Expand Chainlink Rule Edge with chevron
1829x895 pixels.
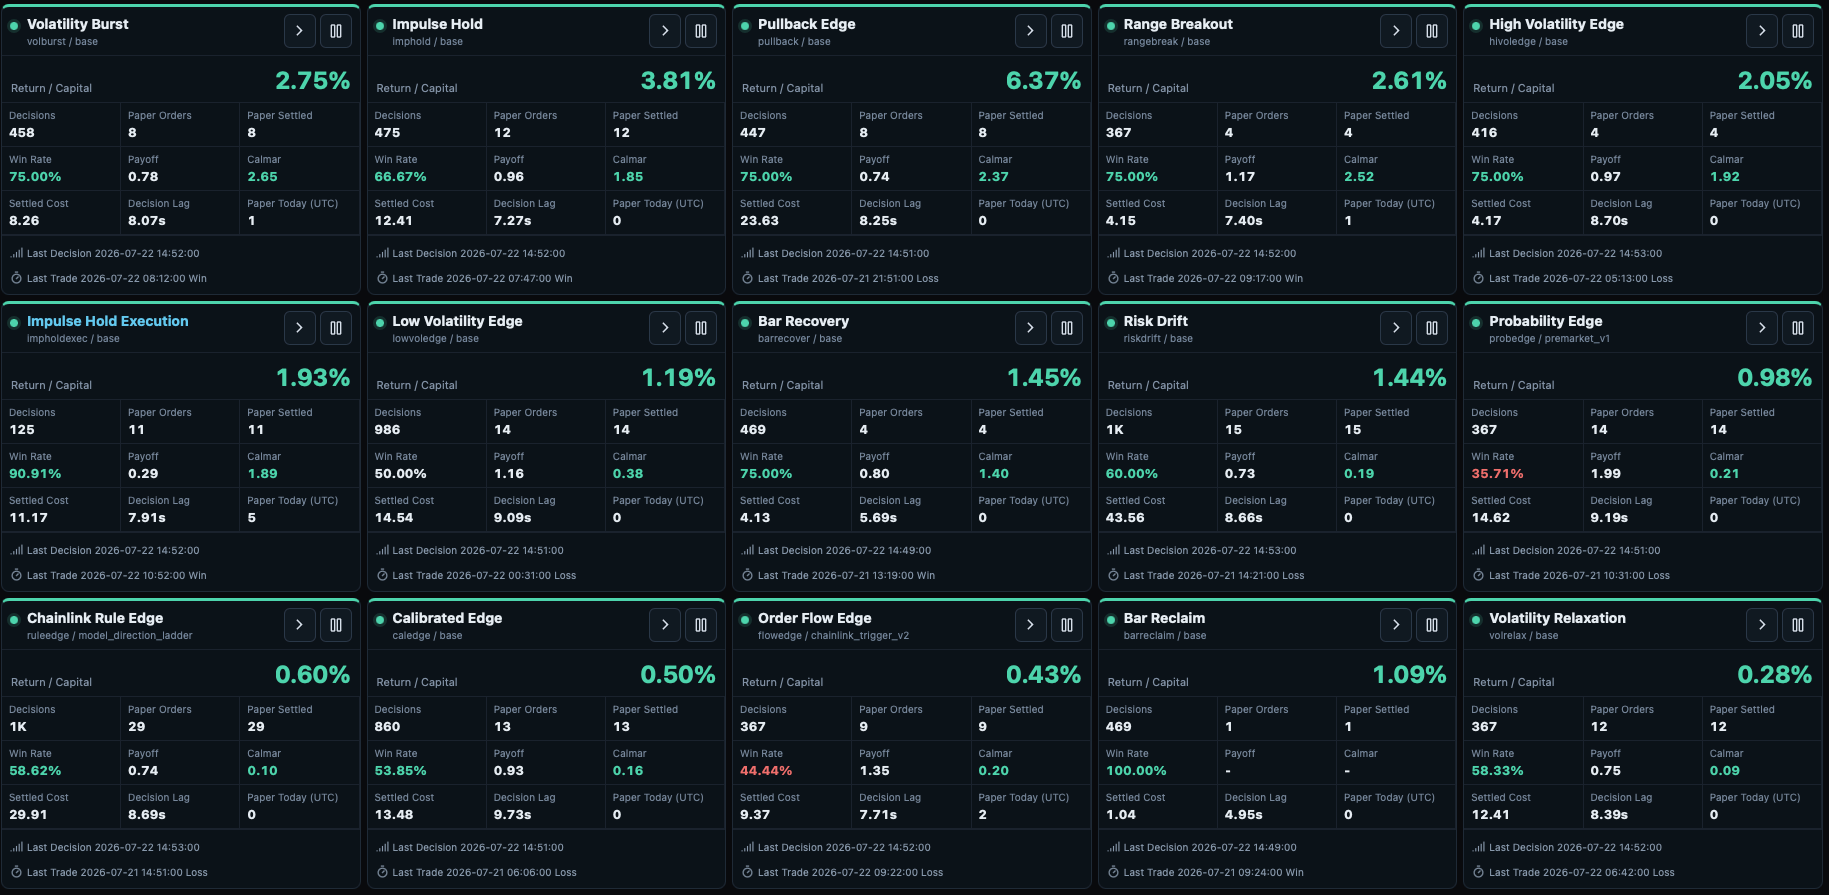[x=299, y=625]
